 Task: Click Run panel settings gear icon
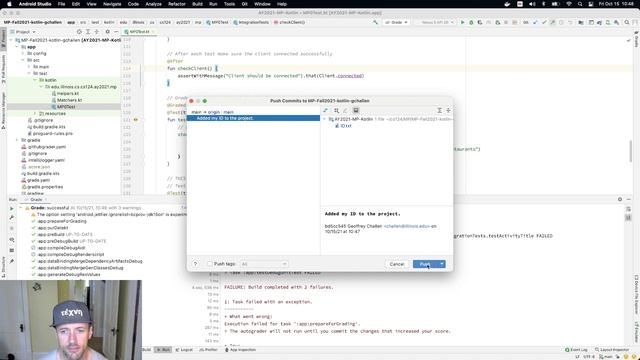click(620, 200)
